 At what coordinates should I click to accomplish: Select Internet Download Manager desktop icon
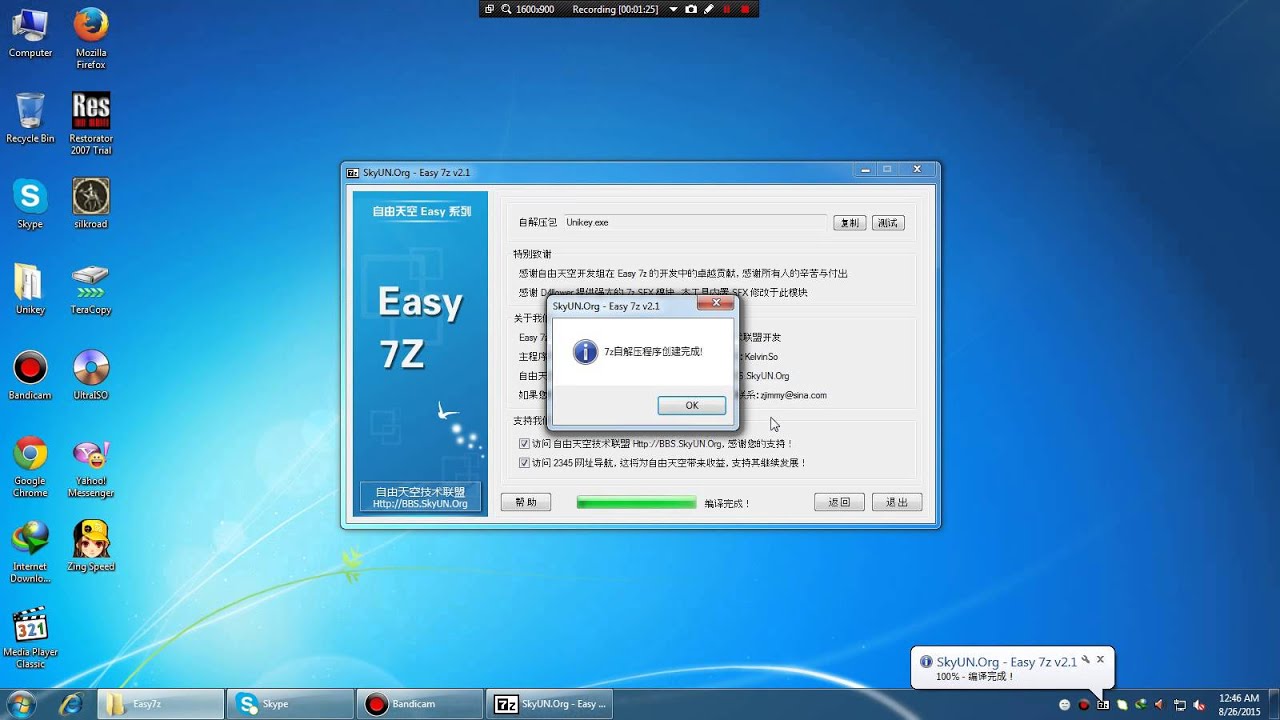coord(30,552)
